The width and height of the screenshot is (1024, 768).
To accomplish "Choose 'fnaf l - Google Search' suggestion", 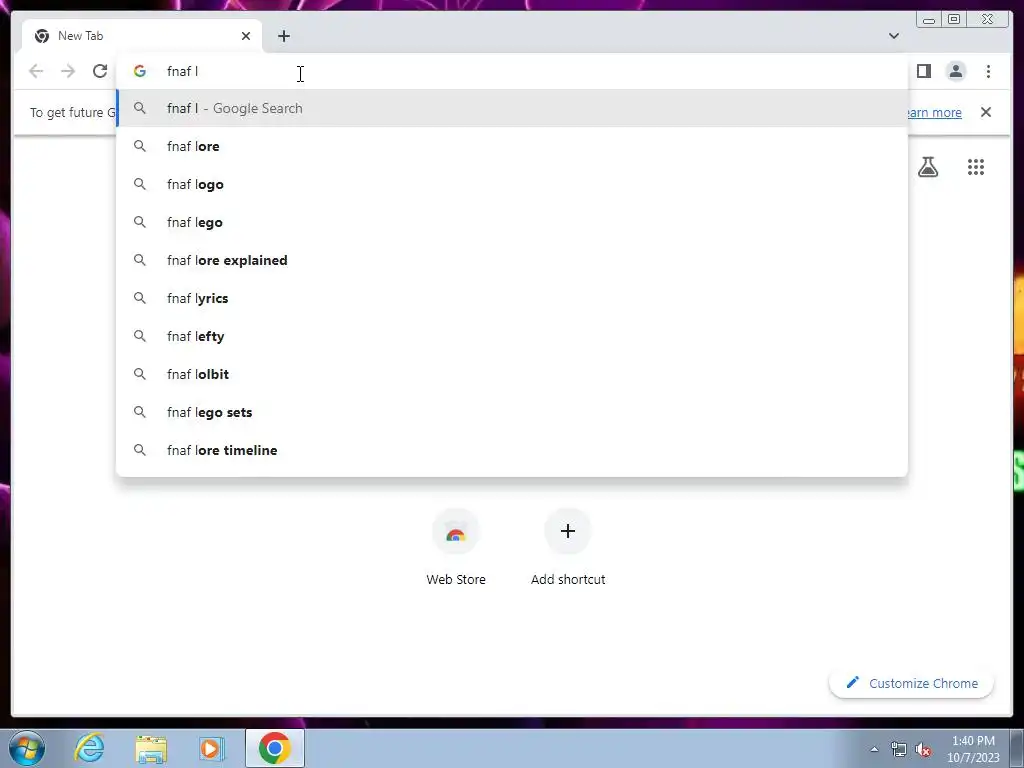I will (512, 108).
